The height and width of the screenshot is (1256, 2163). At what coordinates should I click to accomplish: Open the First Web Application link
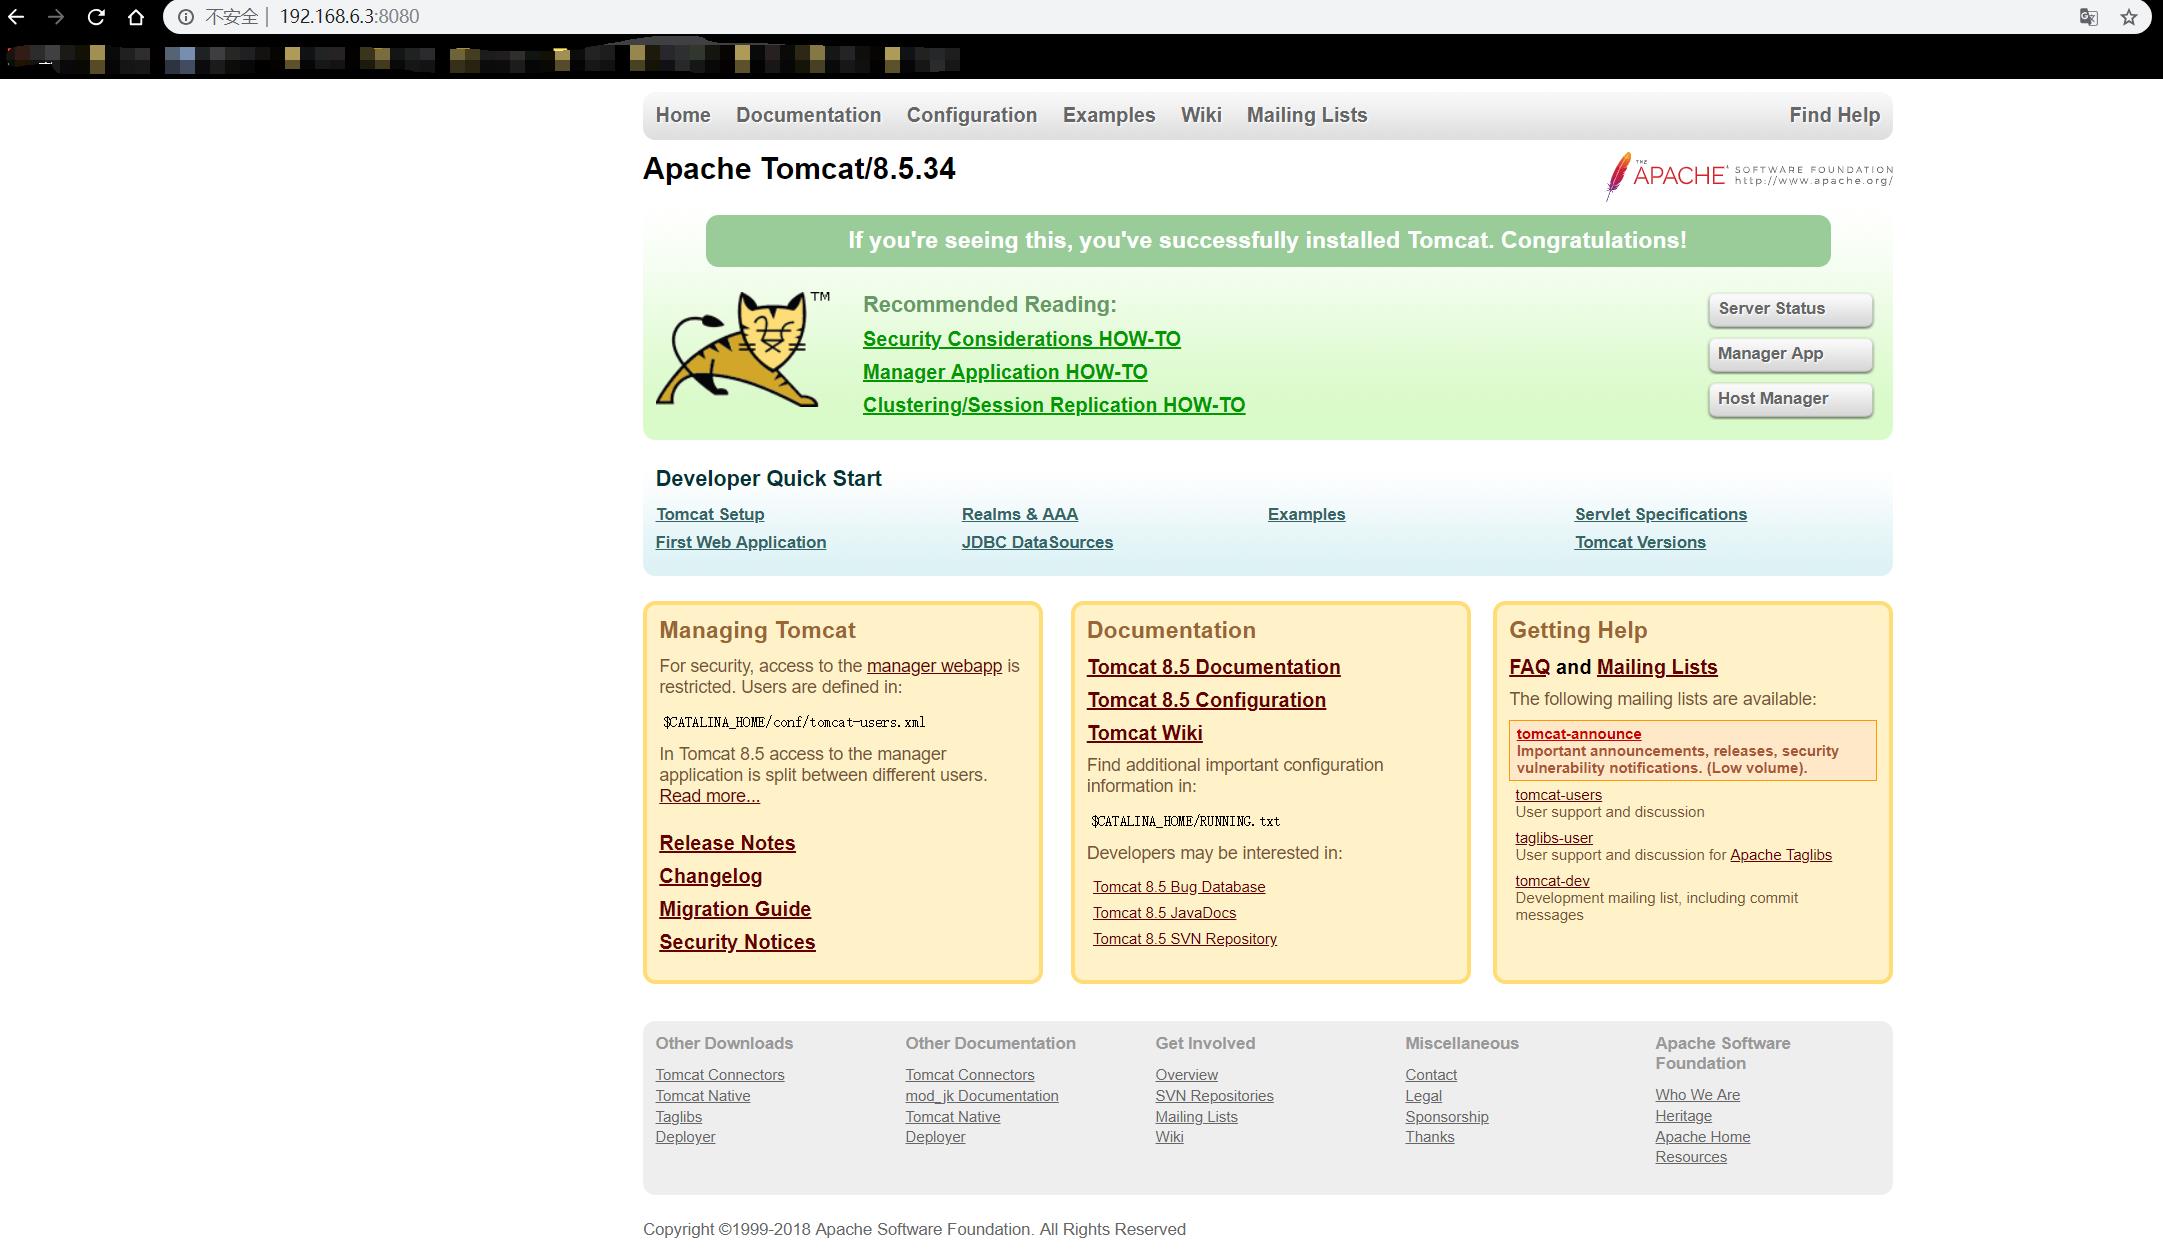(741, 542)
